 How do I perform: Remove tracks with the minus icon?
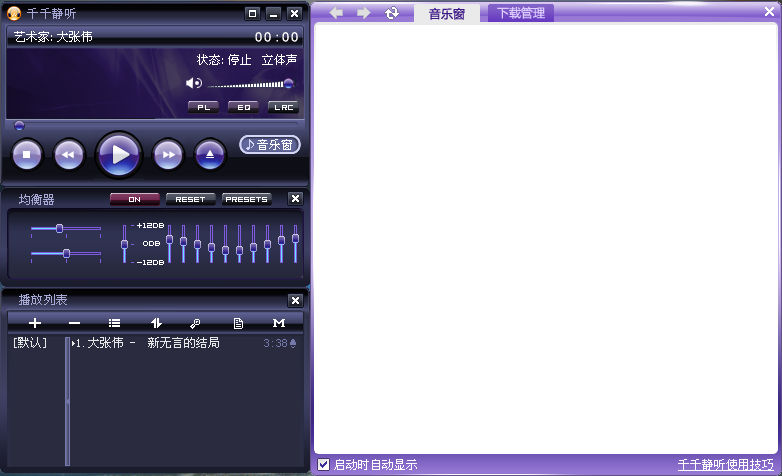click(74, 323)
